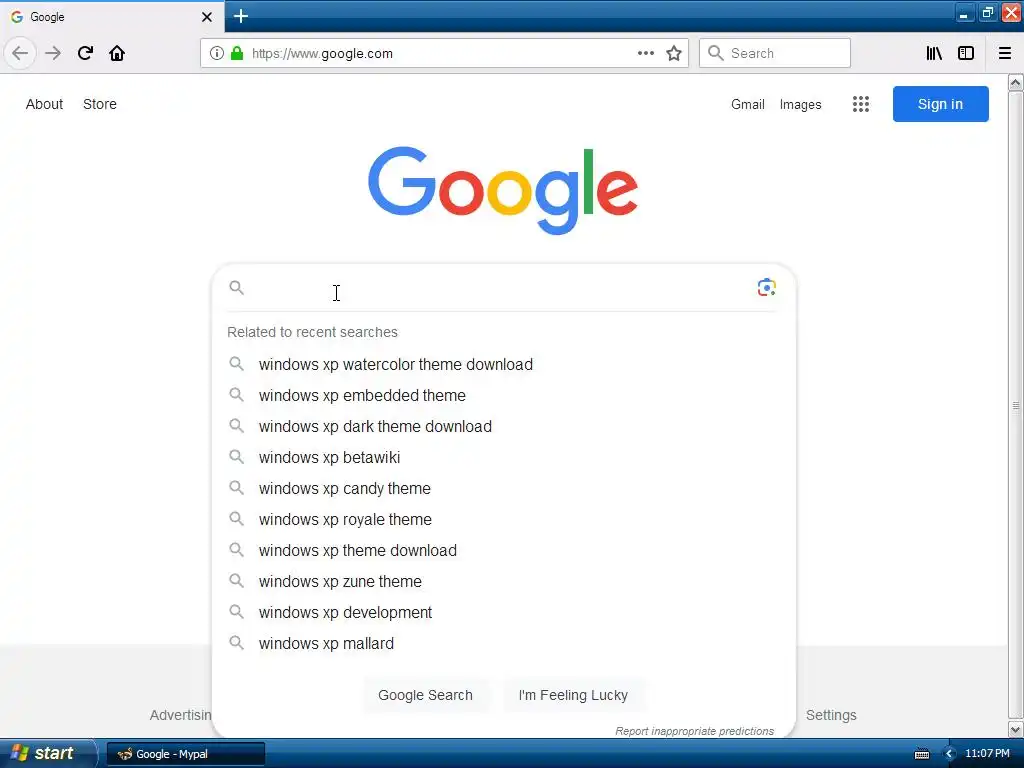Open the Images link

[801, 104]
